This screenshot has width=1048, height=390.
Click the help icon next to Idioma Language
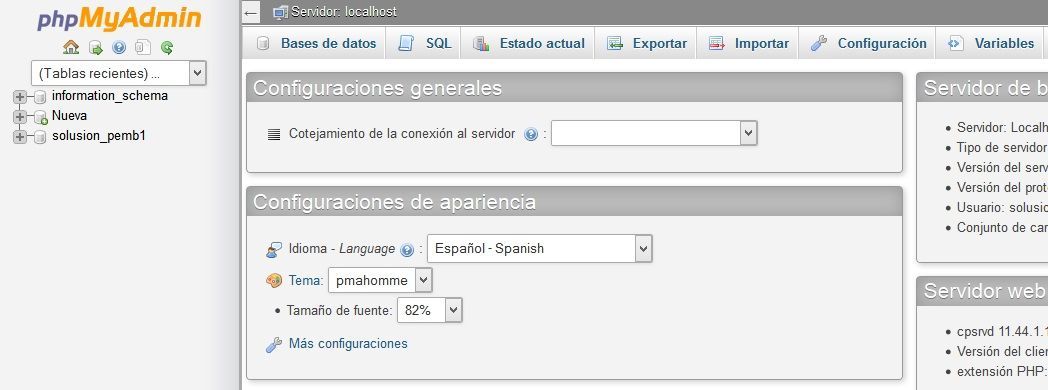pos(407,250)
